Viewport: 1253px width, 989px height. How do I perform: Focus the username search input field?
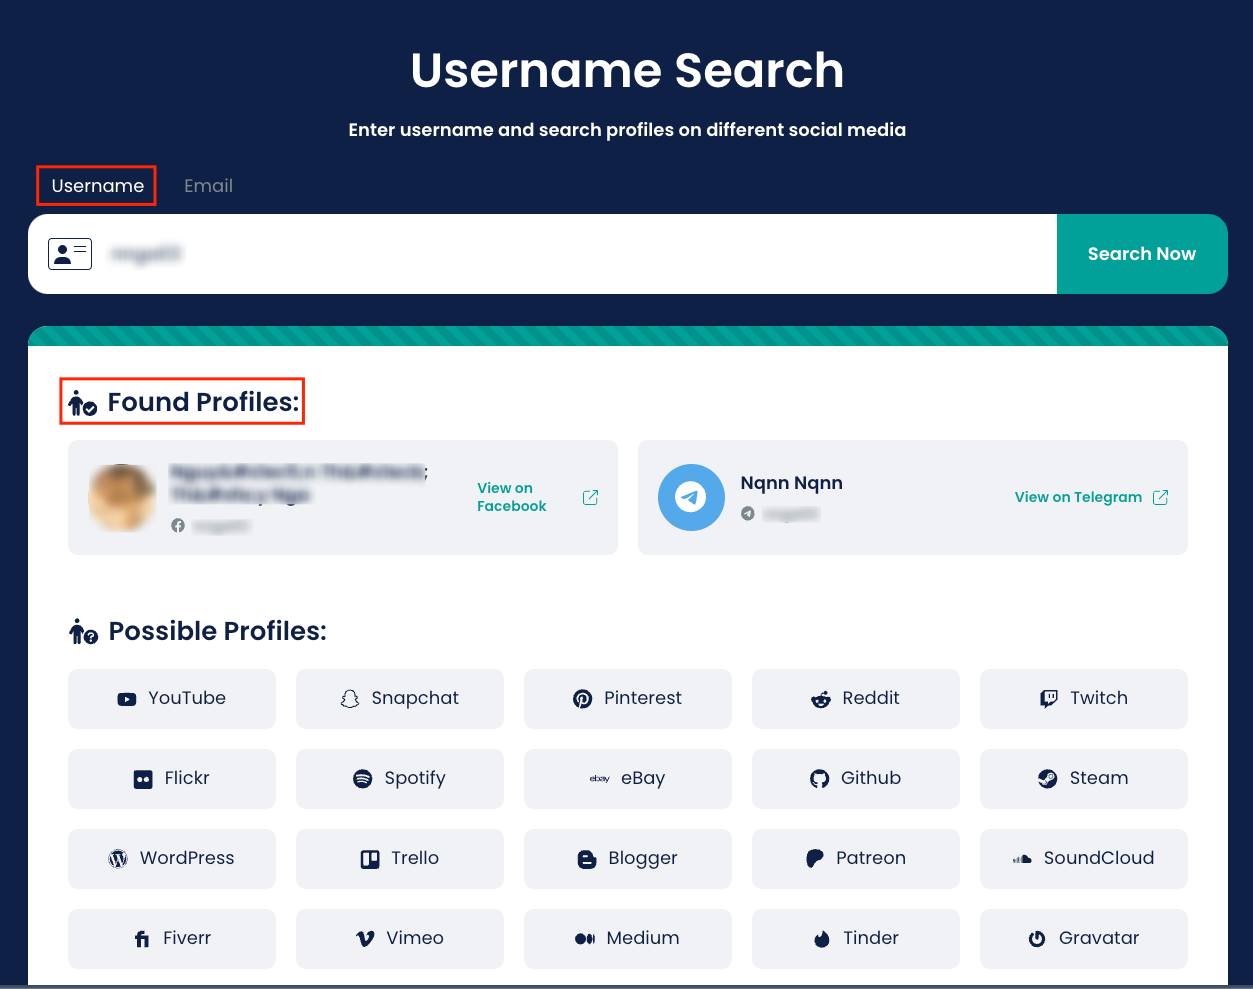point(542,254)
